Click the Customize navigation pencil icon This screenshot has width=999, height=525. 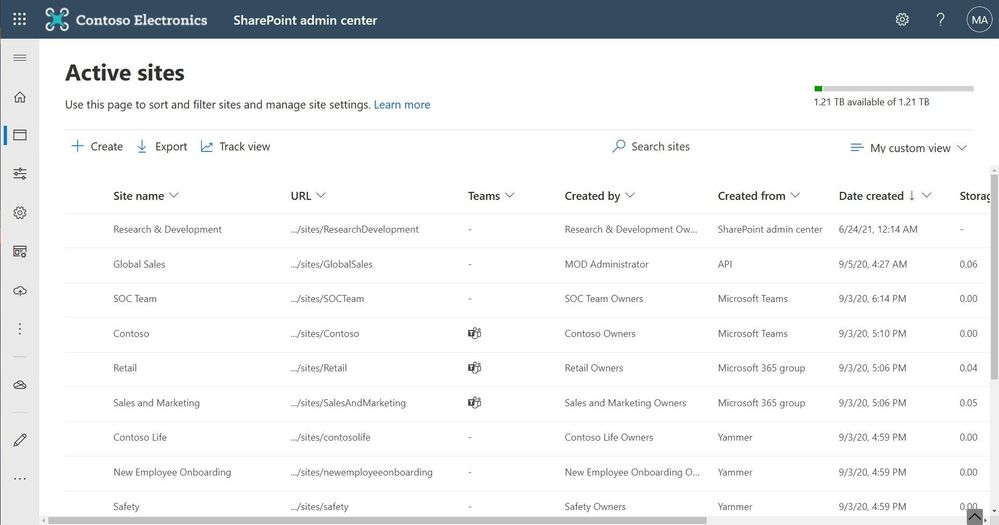coord(19,440)
